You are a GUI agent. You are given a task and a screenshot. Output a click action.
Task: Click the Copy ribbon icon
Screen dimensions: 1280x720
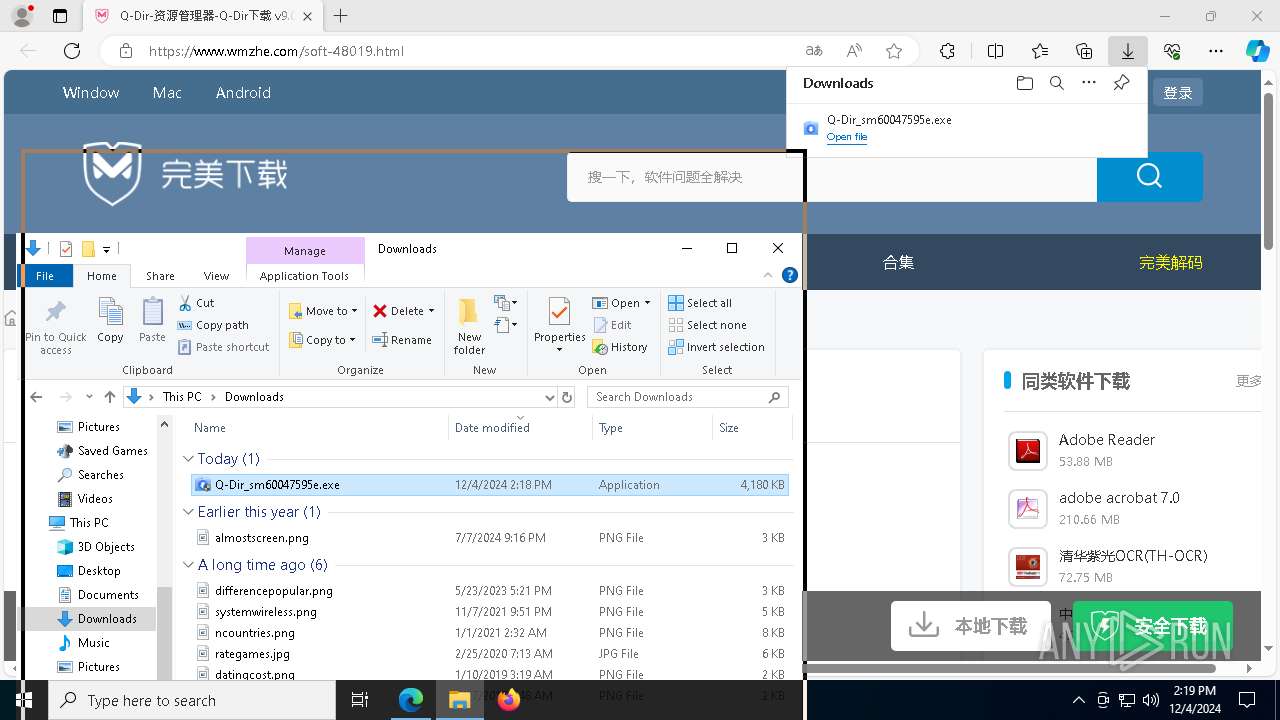[x=110, y=321]
